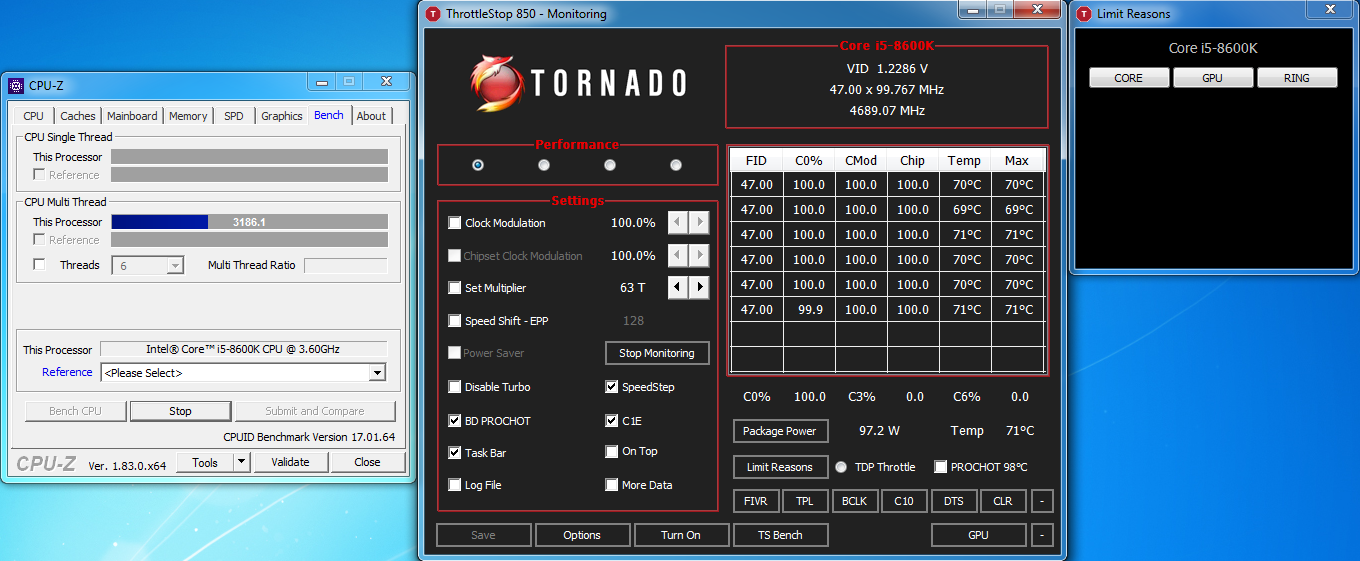Open the About tab in CPU-Z
This screenshot has height=561, width=1360.
pos(372,116)
